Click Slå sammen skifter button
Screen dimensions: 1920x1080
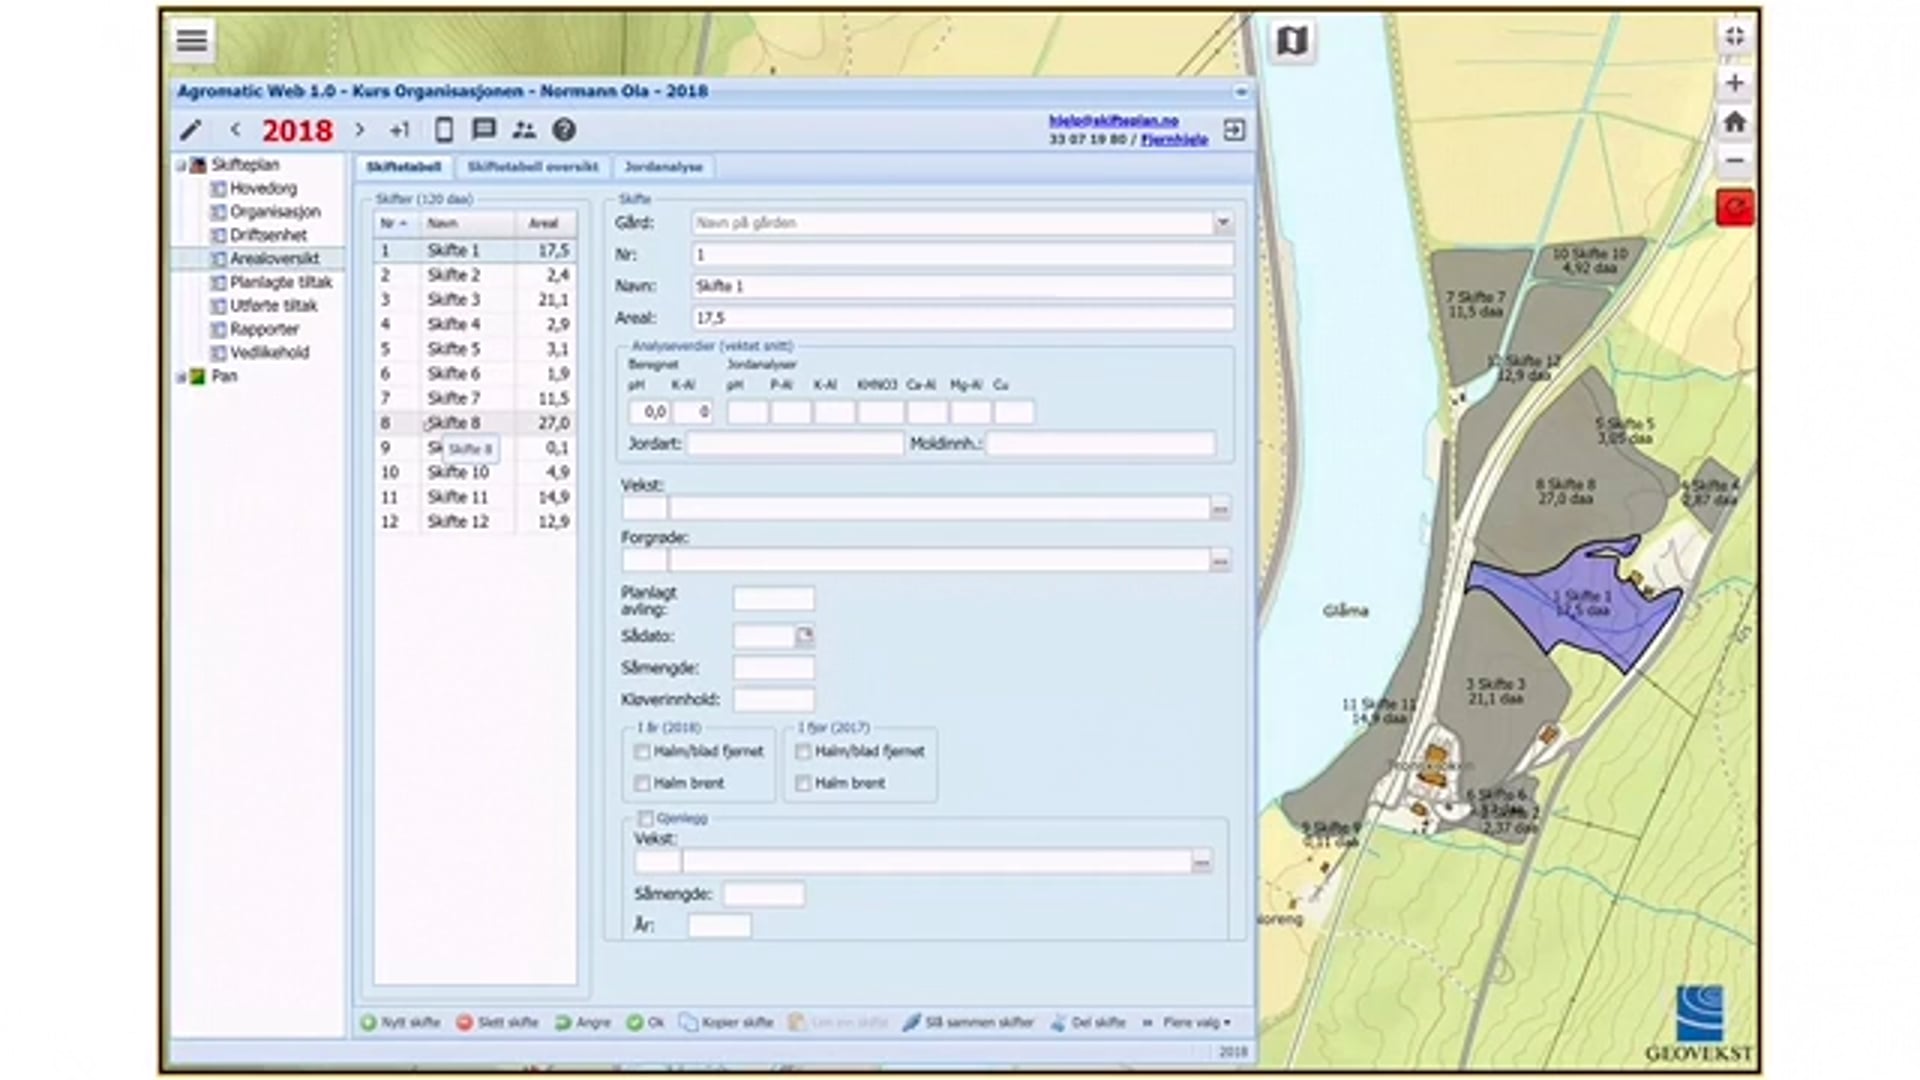click(969, 1022)
